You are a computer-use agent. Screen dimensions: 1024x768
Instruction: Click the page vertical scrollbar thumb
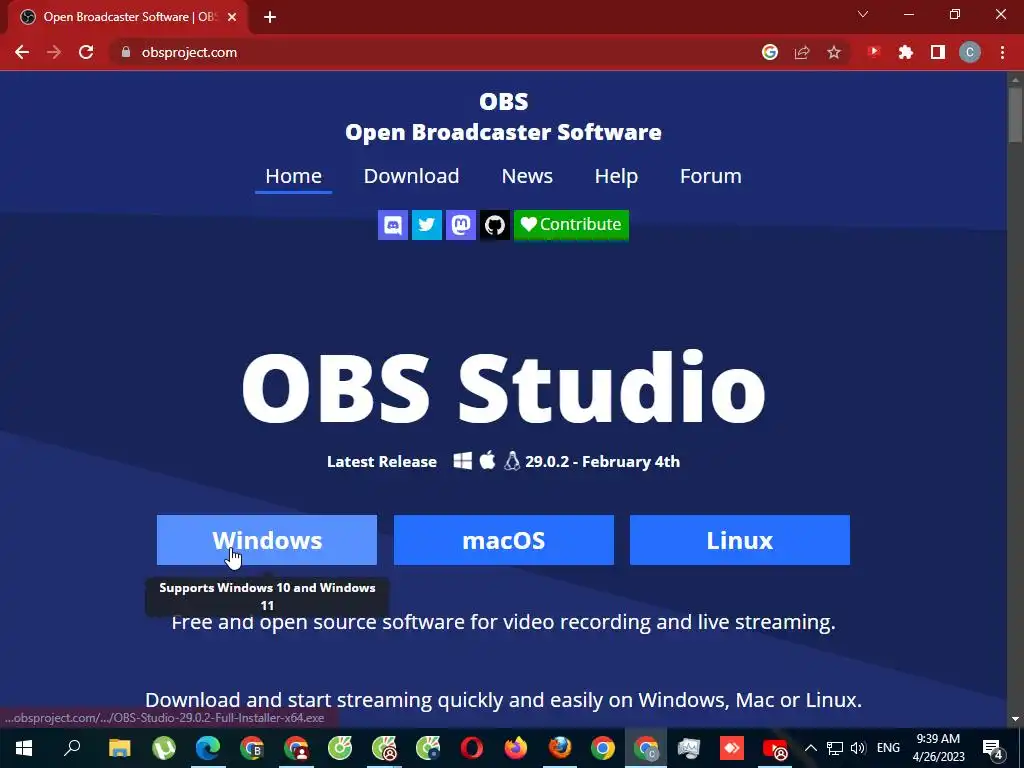(x=1015, y=114)
